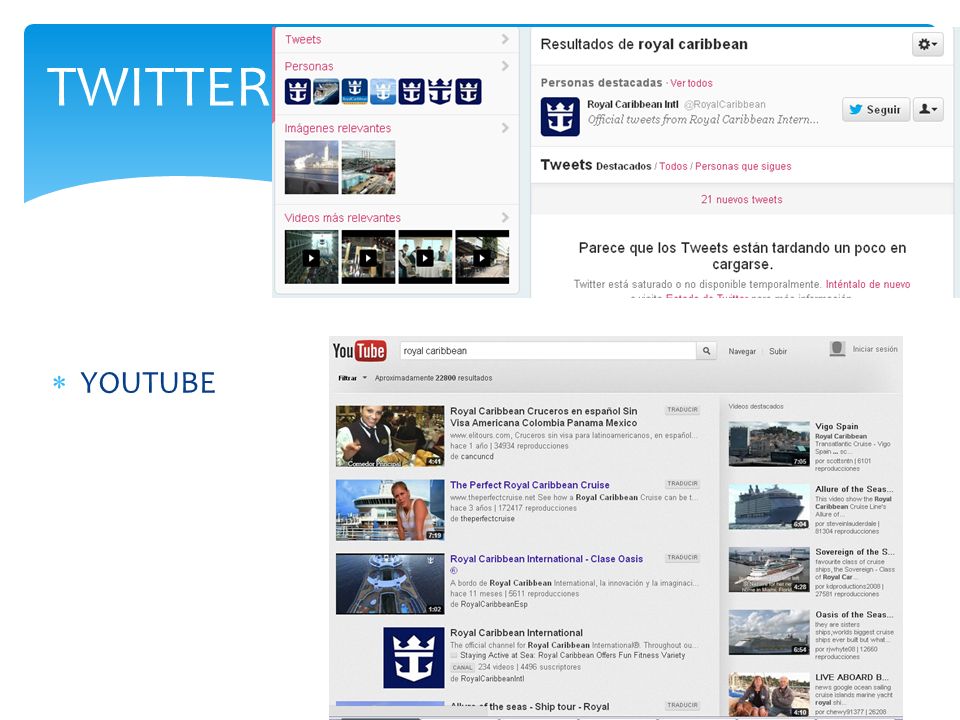Viewport: 960px width, 720px height.
Task: Switch to Personas que sigues filter
Action: [x=743, y=167]
